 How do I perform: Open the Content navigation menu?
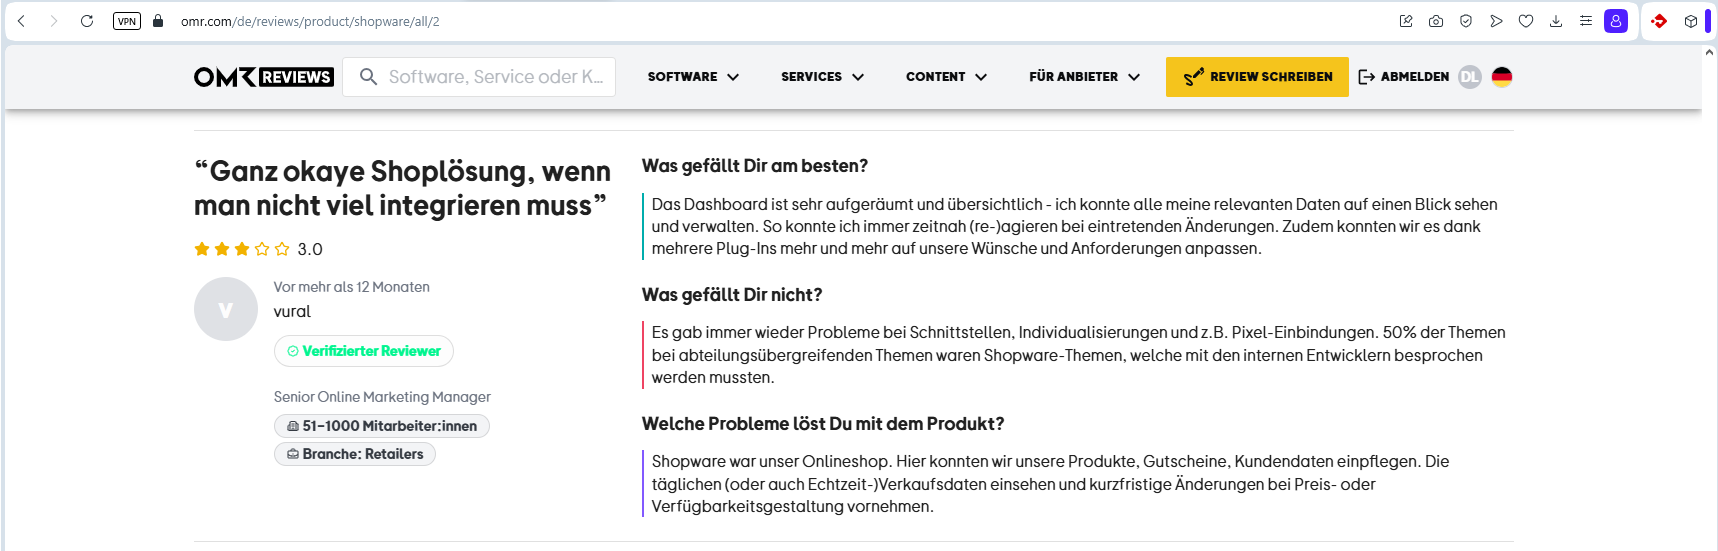coord(946,77)
